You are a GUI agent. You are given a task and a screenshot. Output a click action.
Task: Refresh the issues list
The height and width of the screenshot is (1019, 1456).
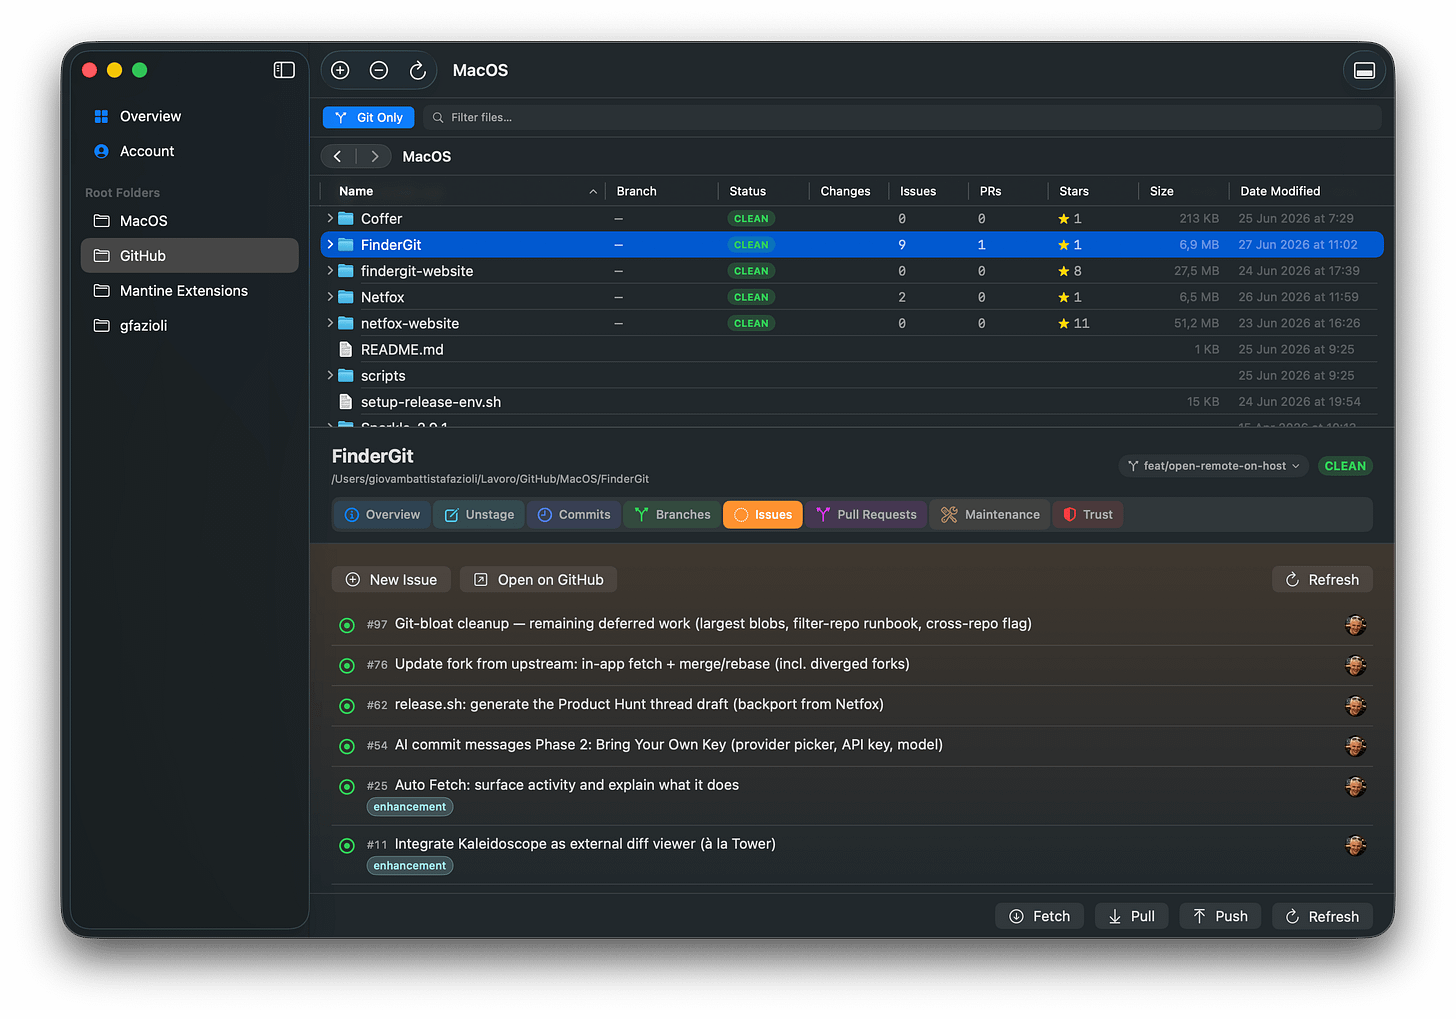coord(1322,579)
